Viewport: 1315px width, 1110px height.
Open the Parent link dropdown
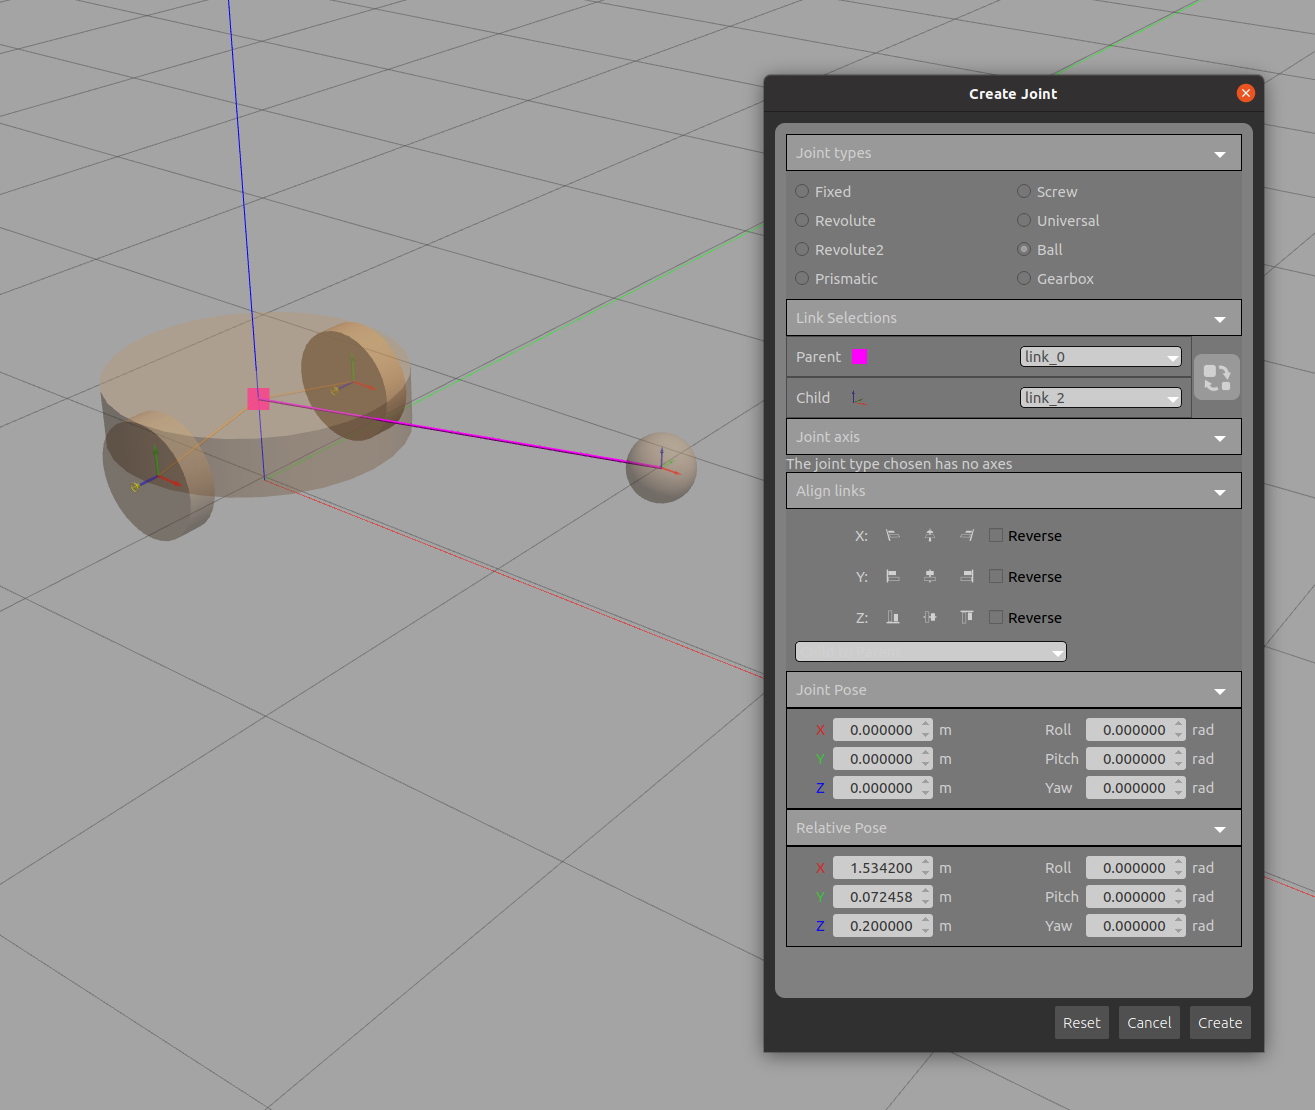1100,357
